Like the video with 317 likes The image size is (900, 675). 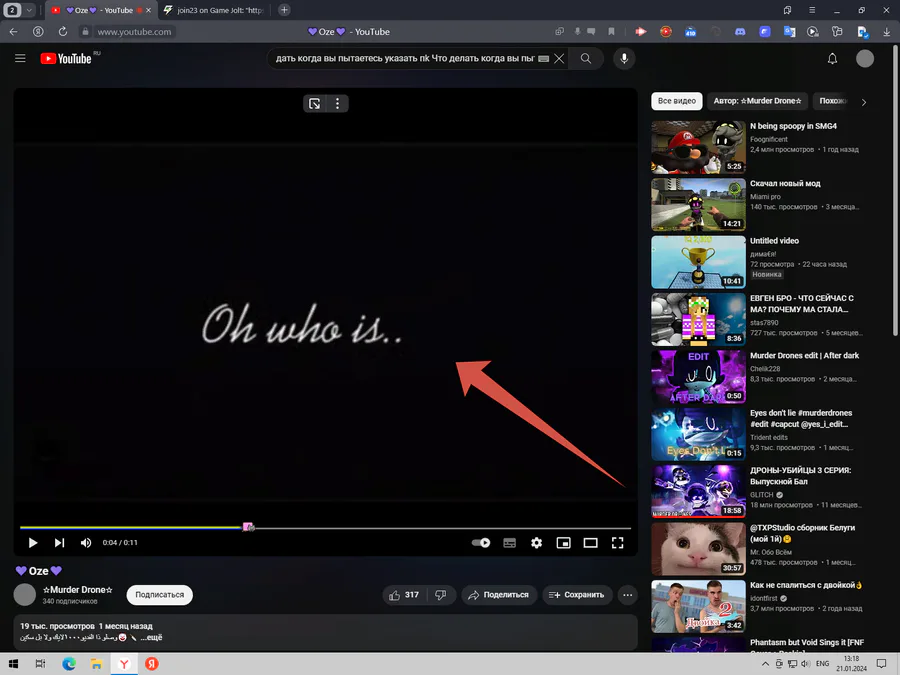coord(404,595)
